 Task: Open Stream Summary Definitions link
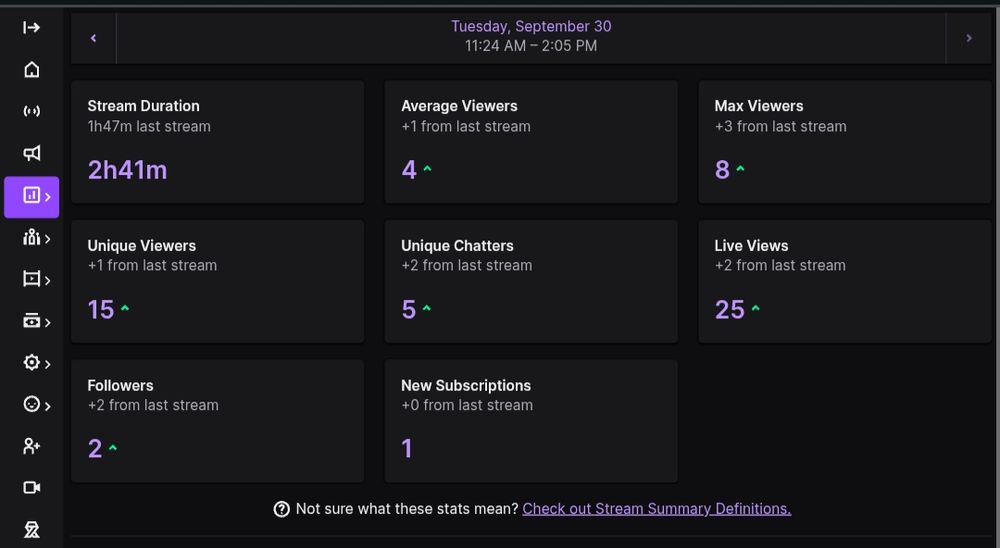click(656, 508)
